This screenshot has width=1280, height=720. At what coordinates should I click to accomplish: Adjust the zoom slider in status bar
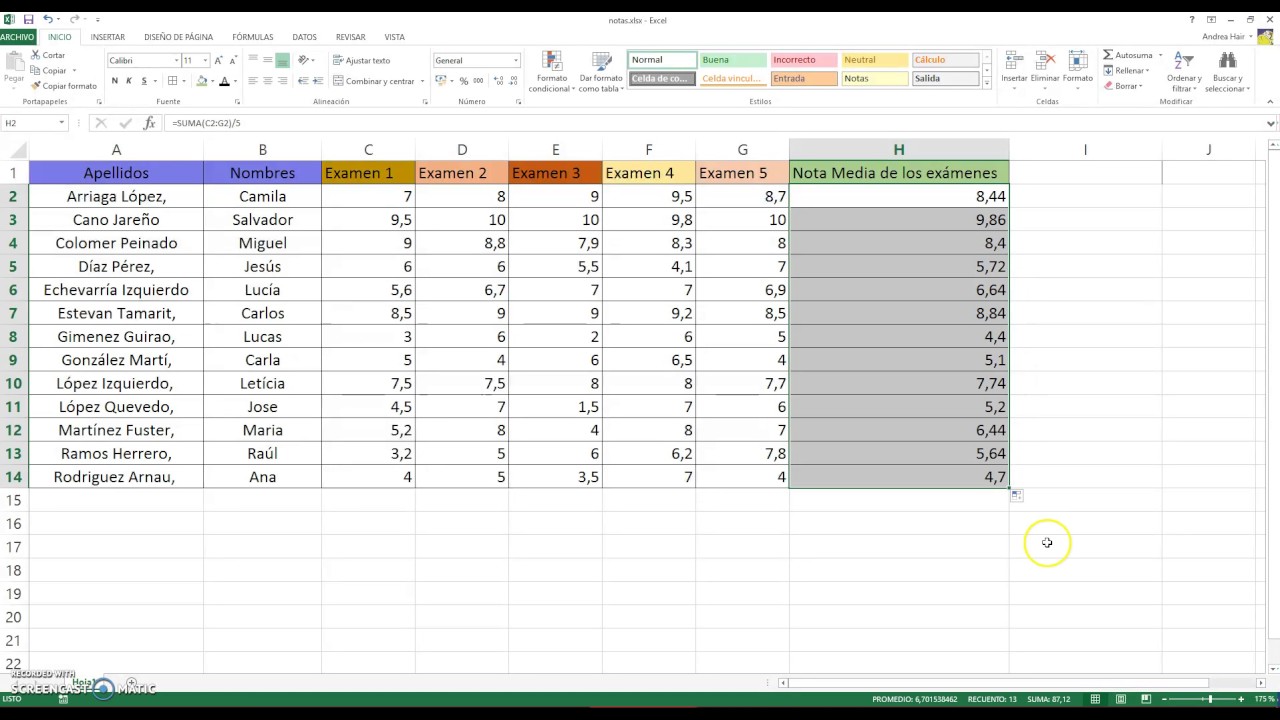point(1209,699)
